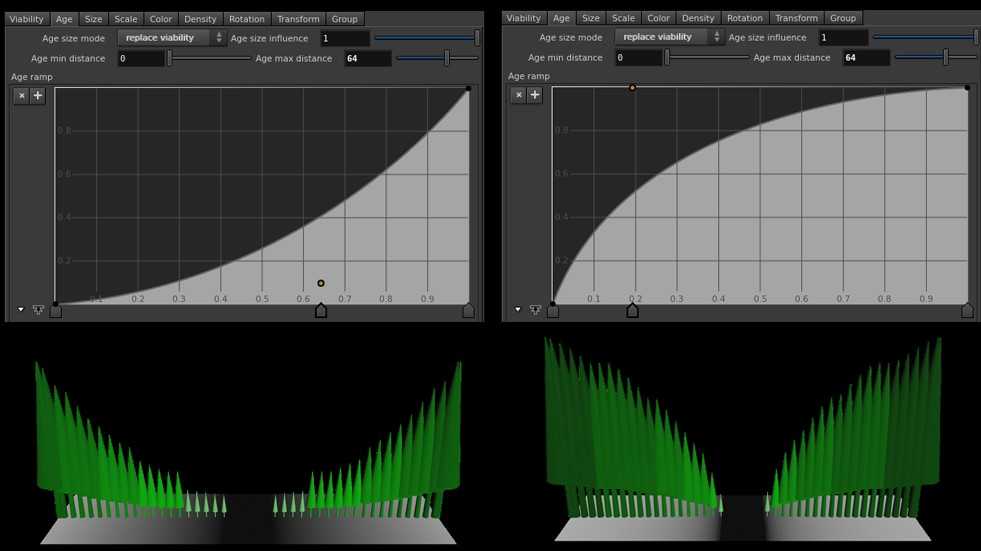This screenshot has width=981, height=551.
Task: Switch to Size tab in left panel
Action: (93, 19)
